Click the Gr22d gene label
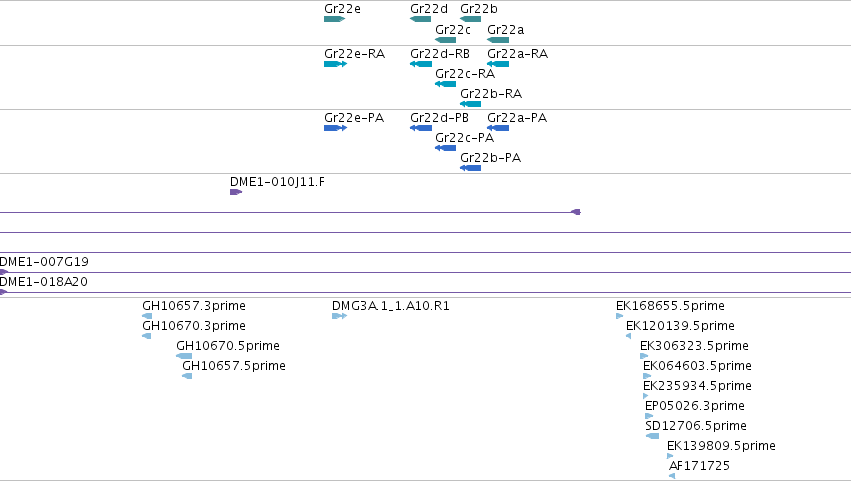This screenshot has width=851, height=481. click(429, 9)
